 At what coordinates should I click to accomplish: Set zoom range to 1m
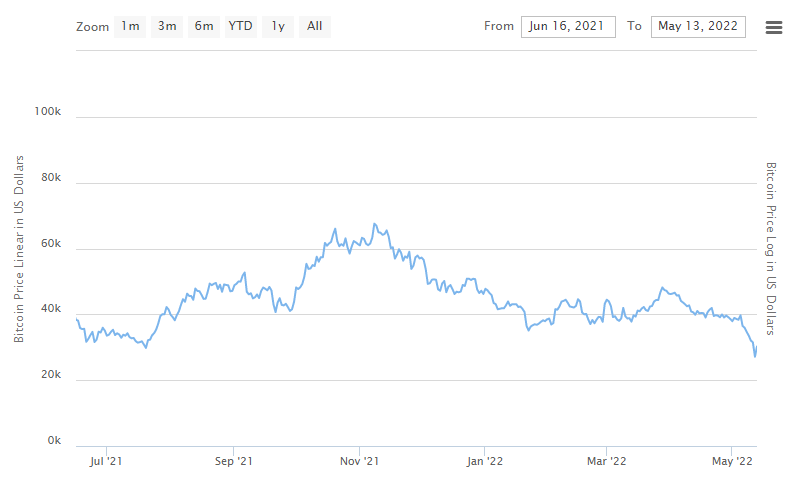pyautogui.click(x=130, y=27)
